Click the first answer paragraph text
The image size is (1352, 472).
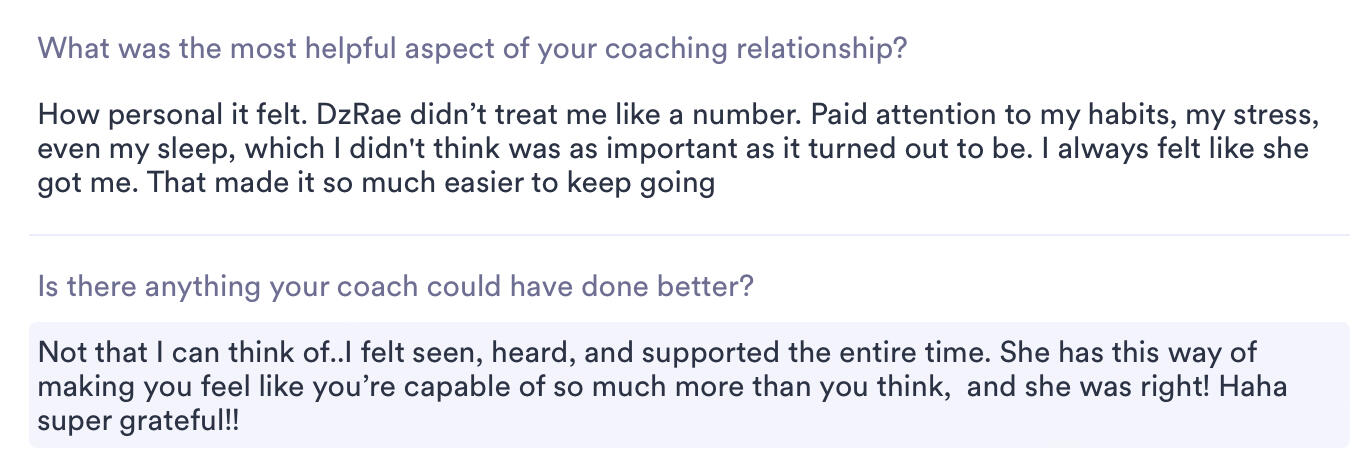pyautogui.click(x=676, y=150)
